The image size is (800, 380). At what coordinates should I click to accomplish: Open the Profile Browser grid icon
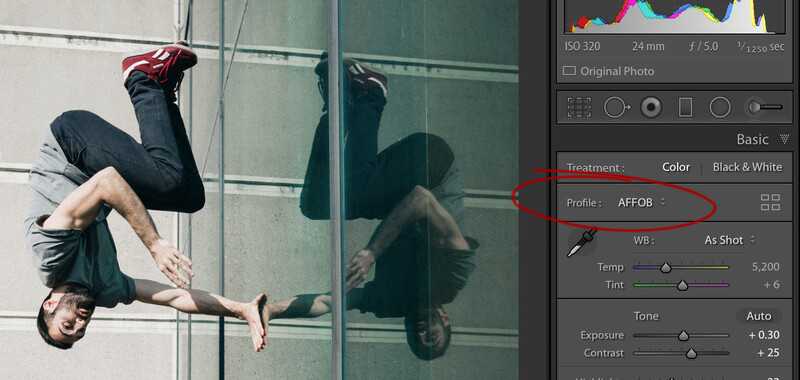(x=770, y=202)
